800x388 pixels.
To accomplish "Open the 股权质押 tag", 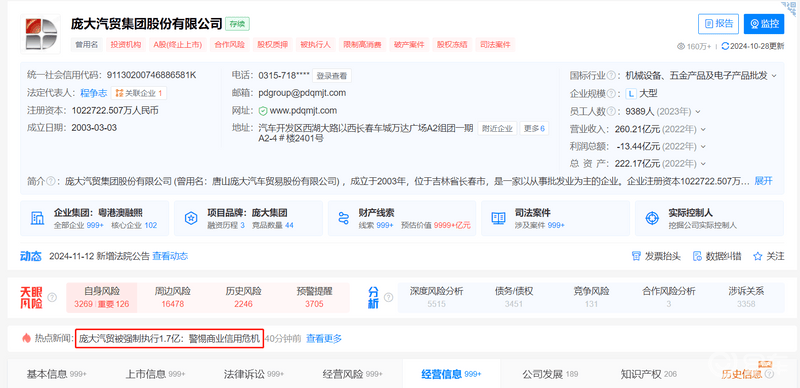I will tap(272, 45).
